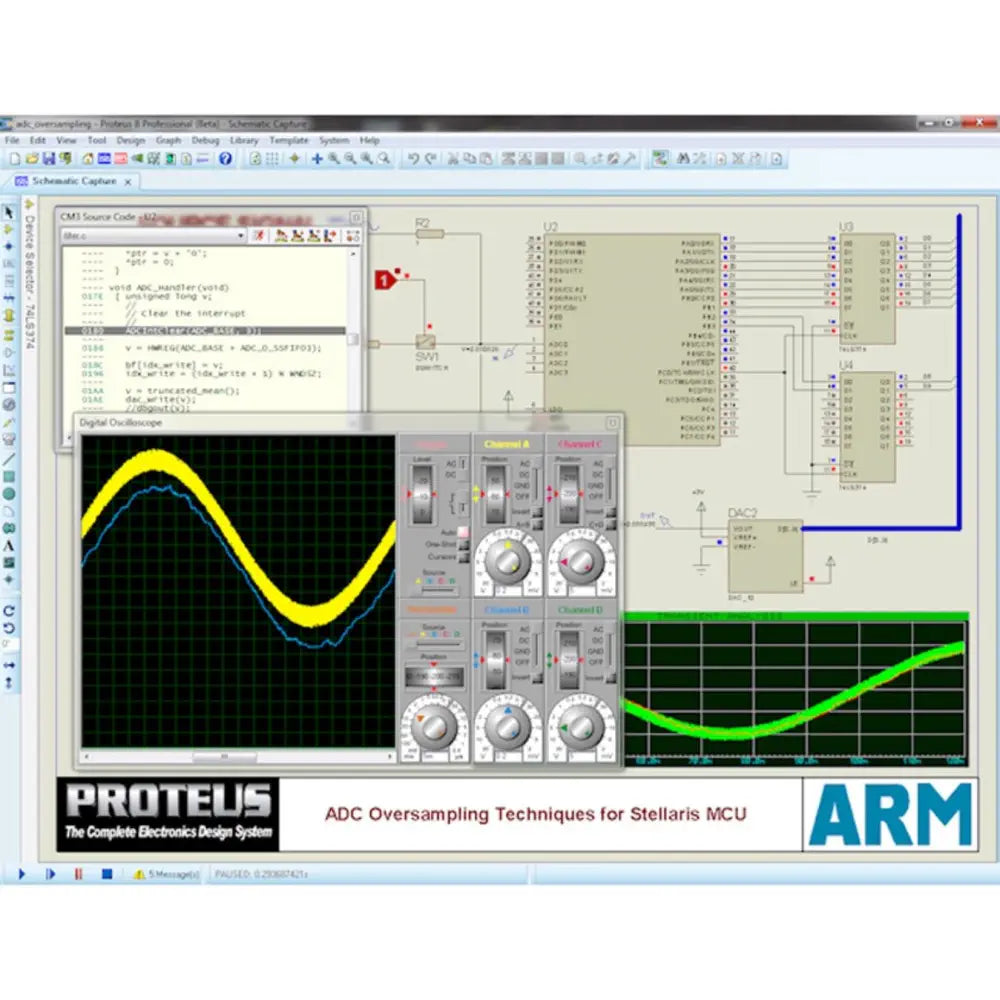Activate the Component Mode icon in left toolbar

point(9,229)
